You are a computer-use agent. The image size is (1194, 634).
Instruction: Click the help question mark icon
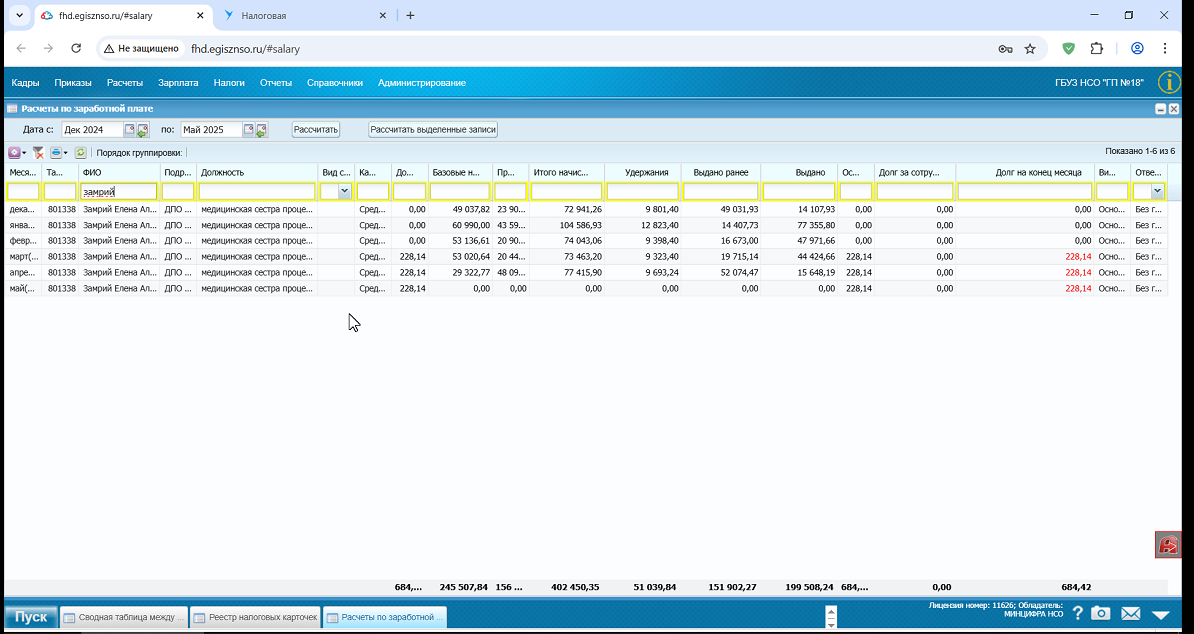pos(1078,614)
